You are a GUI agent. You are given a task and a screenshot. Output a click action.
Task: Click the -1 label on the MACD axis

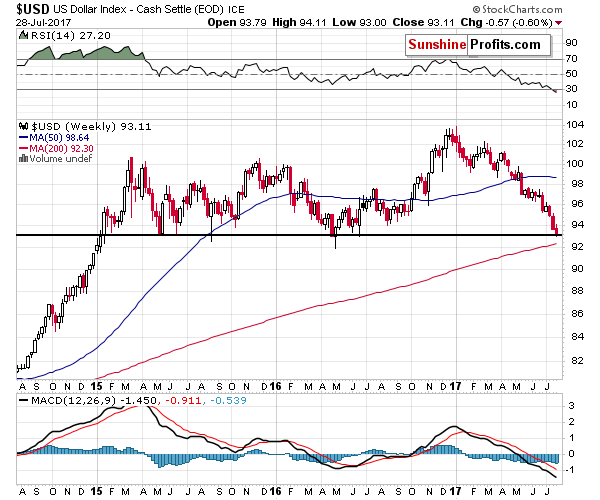tap(570, 470)
